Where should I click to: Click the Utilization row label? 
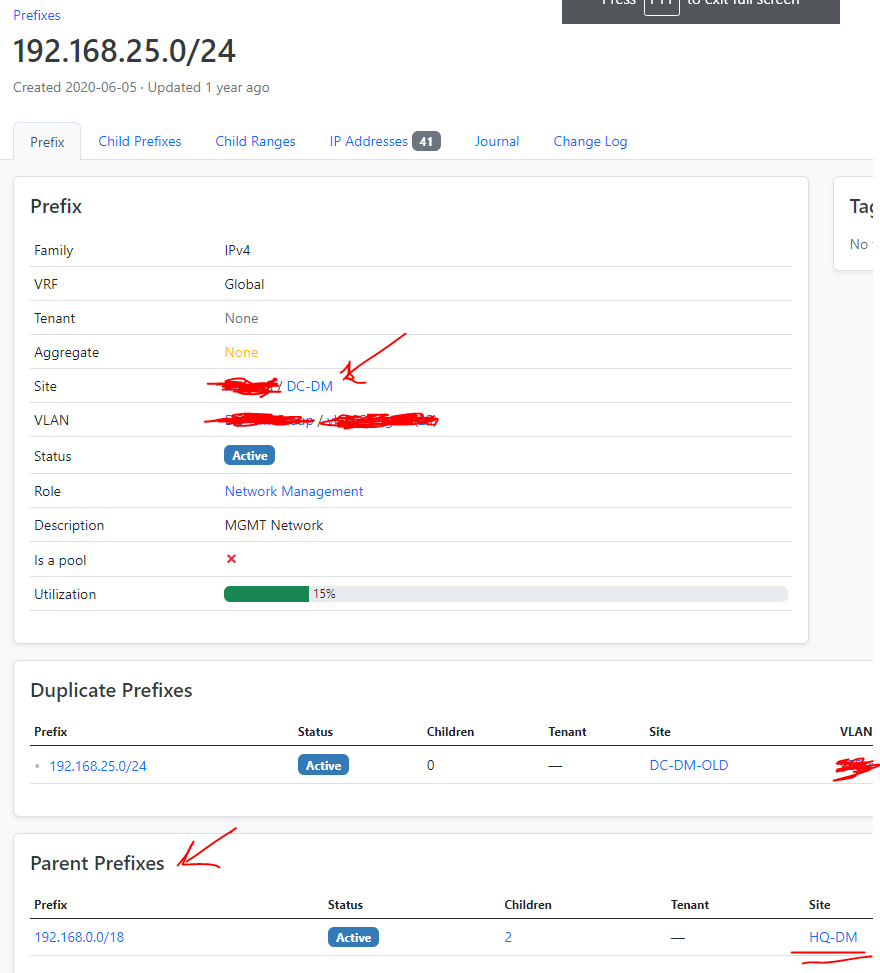tap(65, 594)
